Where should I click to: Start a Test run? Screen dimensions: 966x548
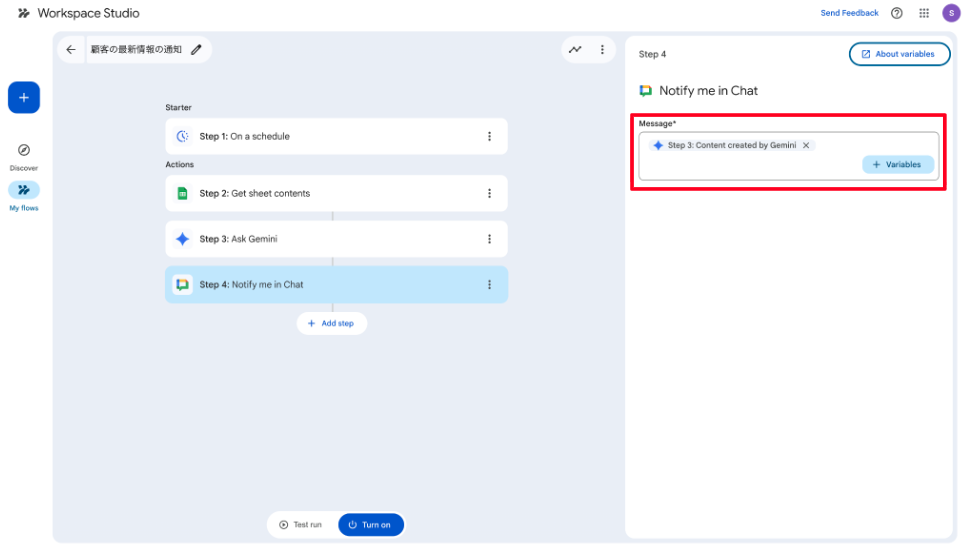click(301, 525)
